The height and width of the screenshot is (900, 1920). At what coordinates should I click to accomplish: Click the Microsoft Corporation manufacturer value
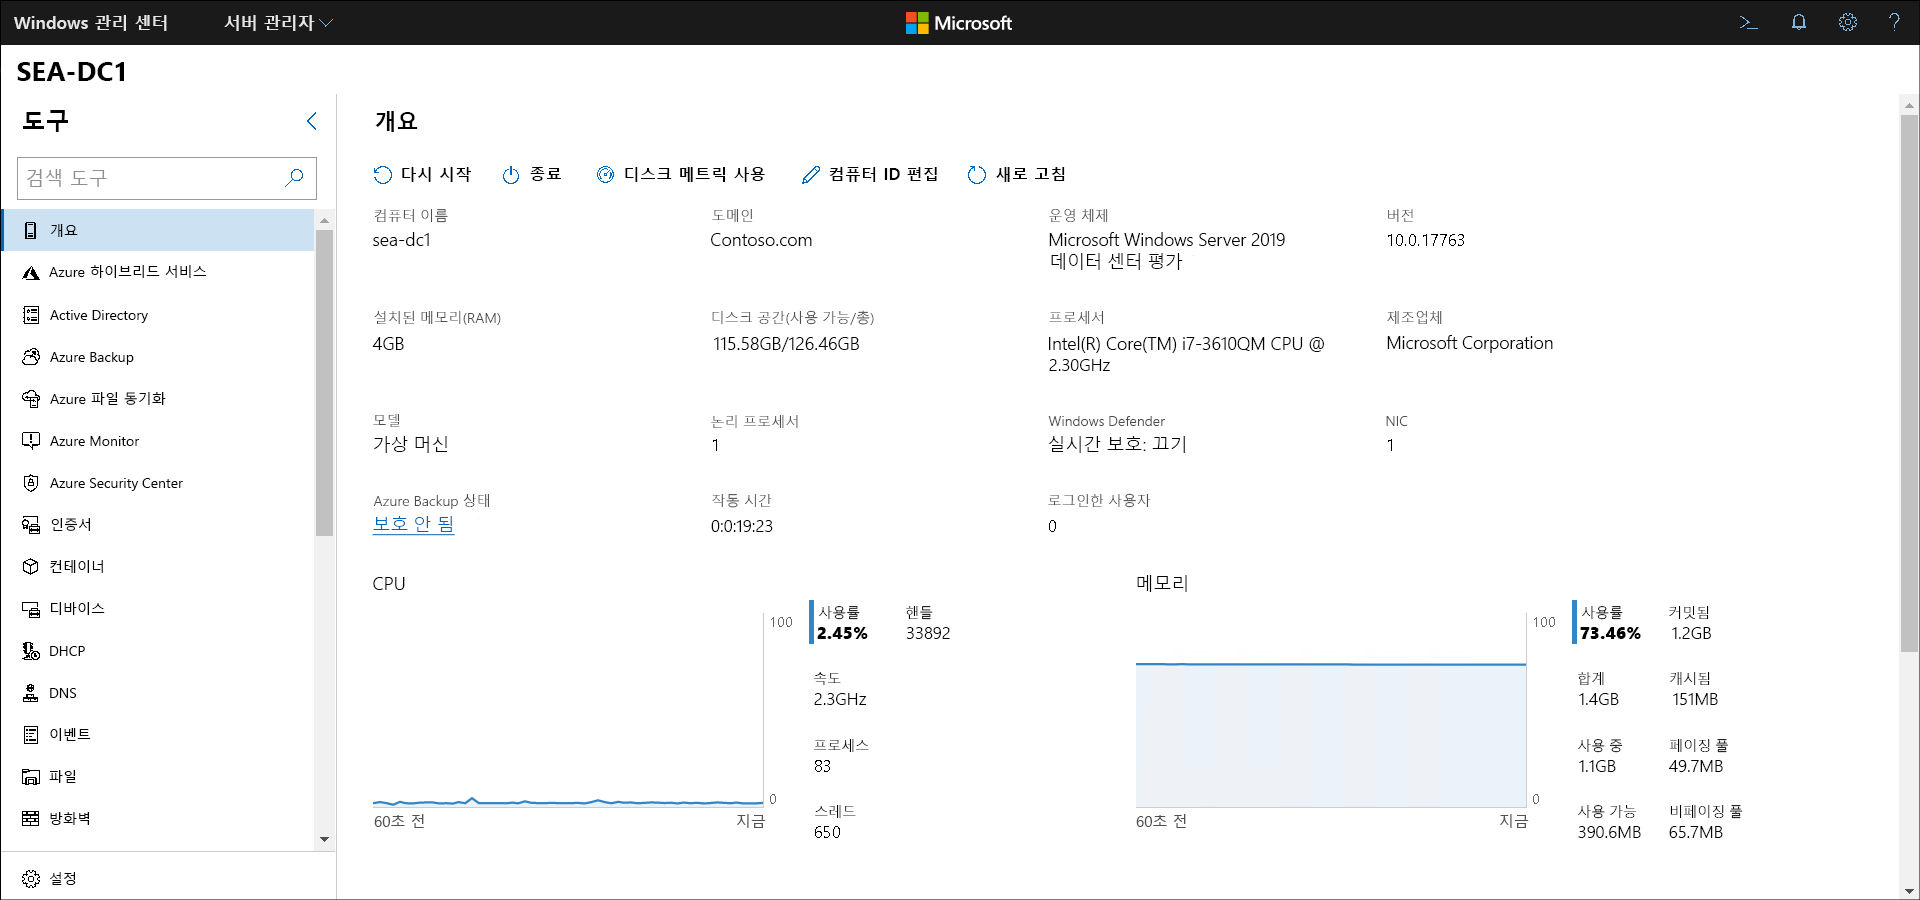[1469, 343]
